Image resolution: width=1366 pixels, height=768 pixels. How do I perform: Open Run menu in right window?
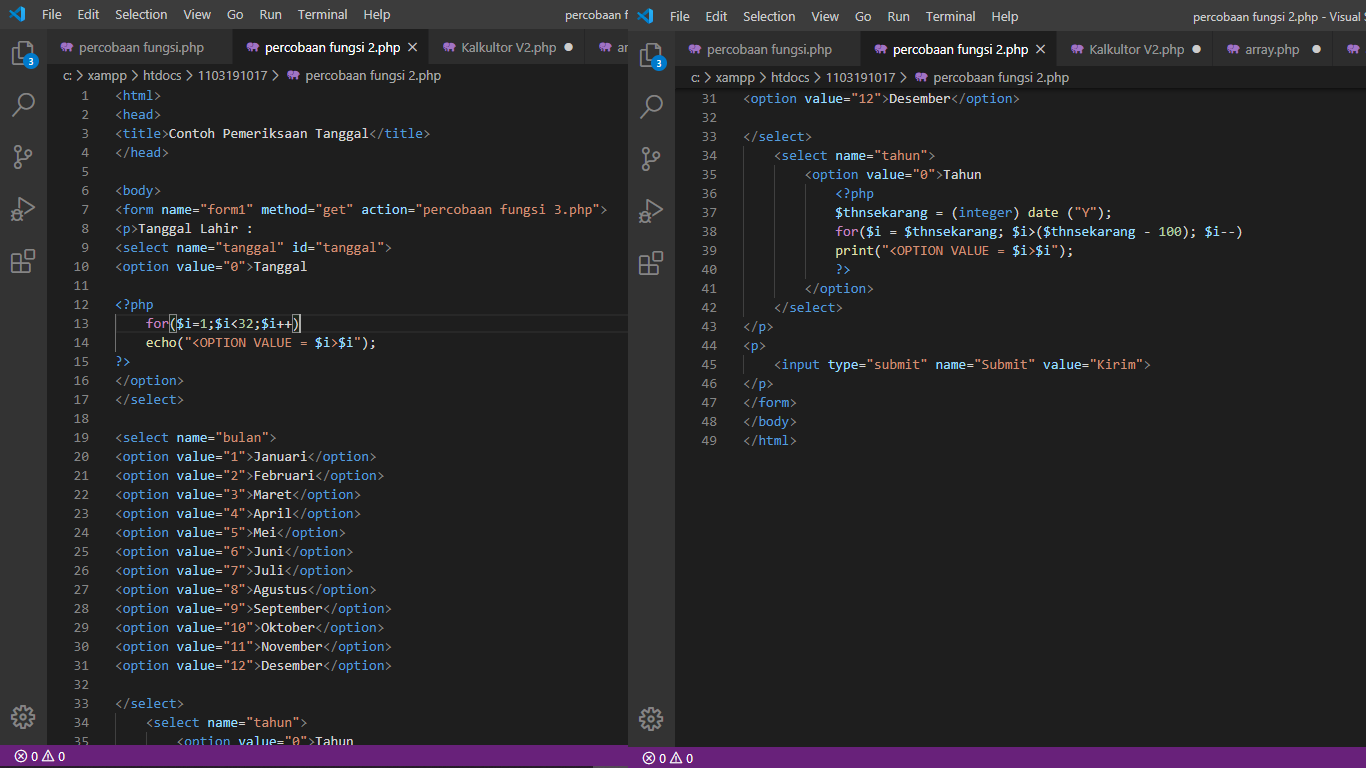[x=898, y=17]
